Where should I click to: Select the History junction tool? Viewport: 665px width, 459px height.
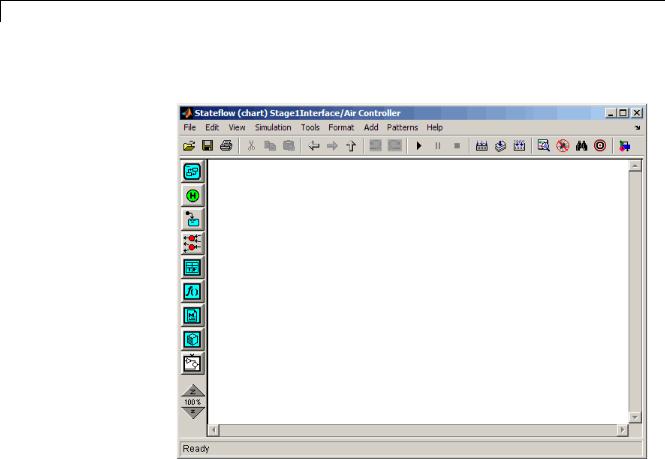193,196
